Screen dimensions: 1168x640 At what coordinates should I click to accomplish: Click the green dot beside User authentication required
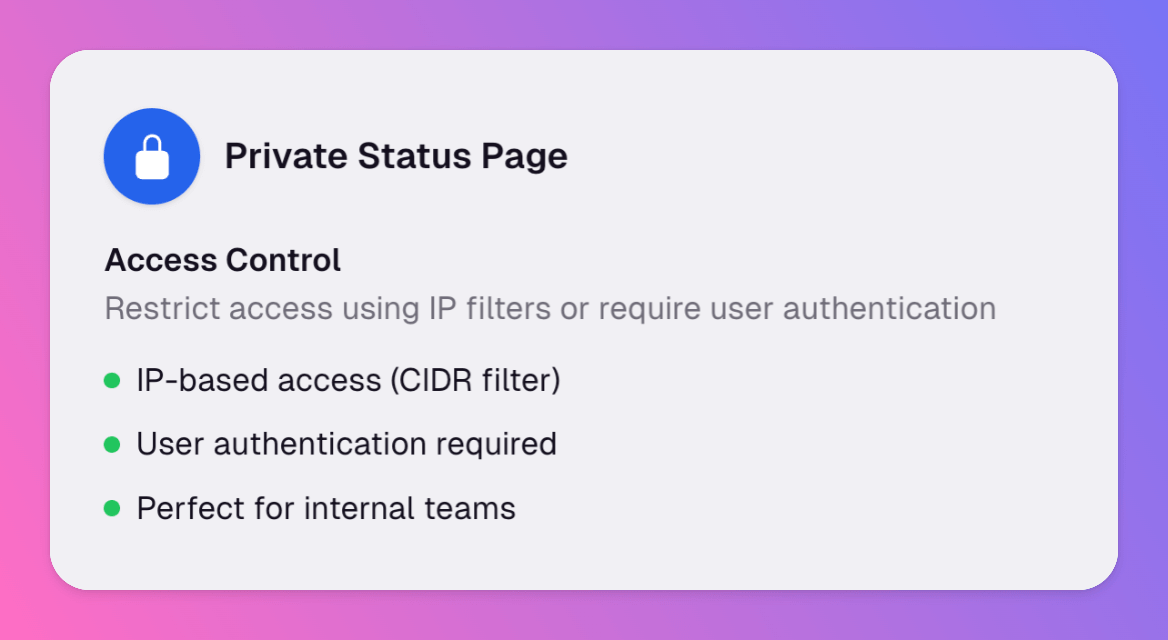[112, 444]
